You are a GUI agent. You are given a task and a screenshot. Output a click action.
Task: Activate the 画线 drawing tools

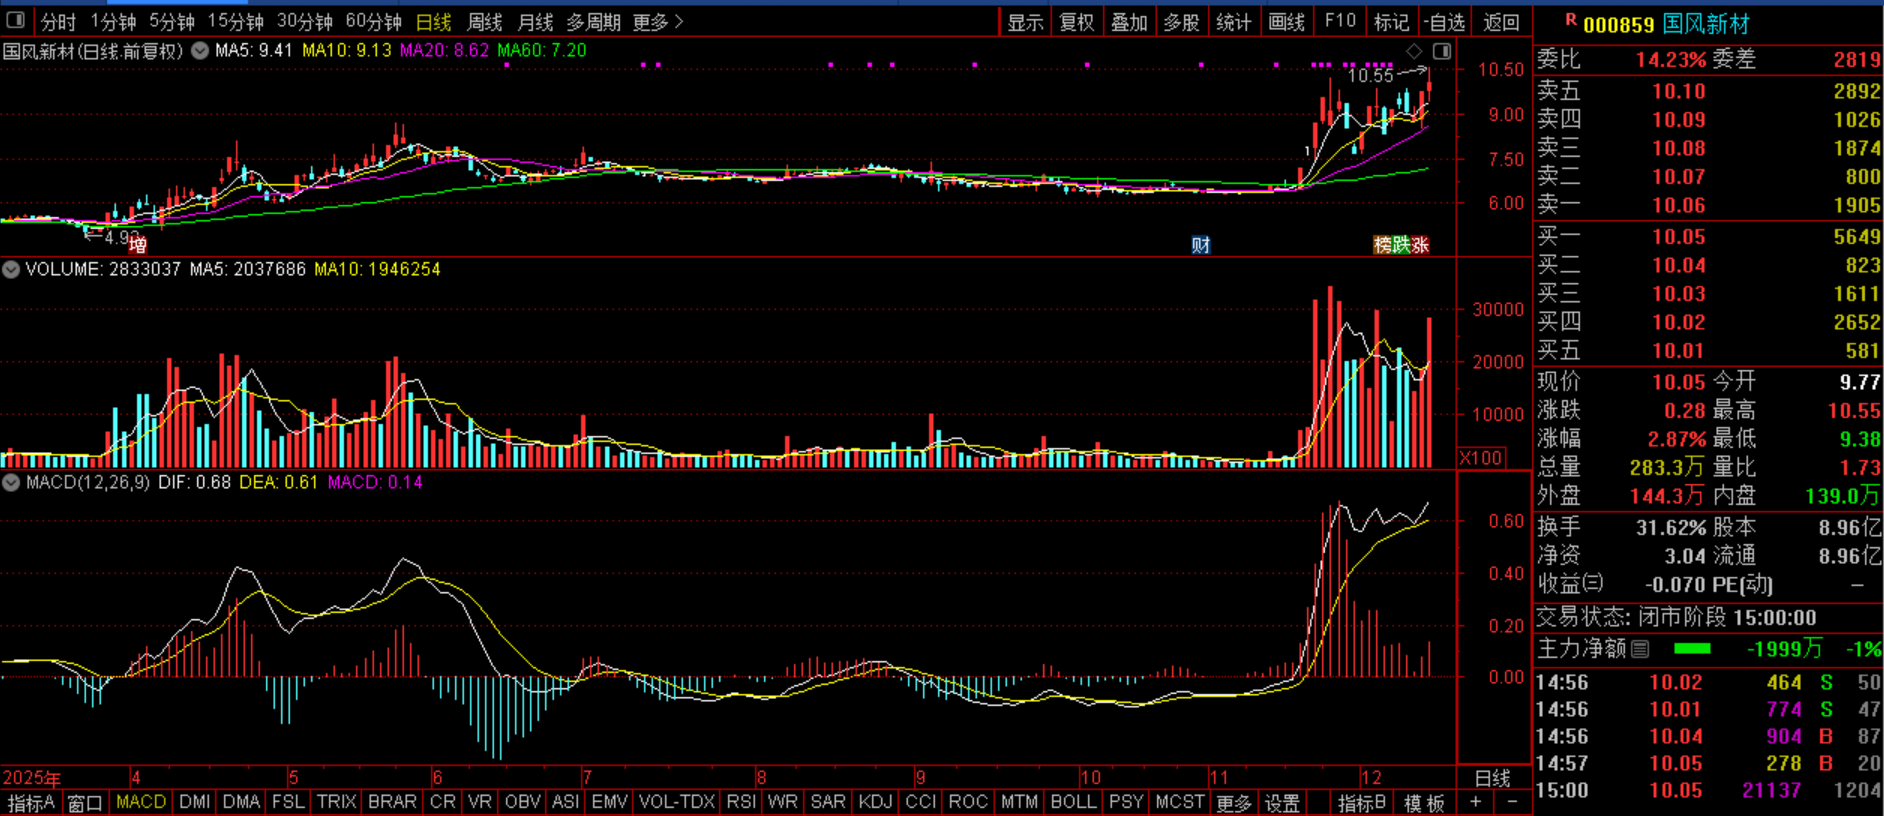pyautogui.click(x=1286, y=22)
